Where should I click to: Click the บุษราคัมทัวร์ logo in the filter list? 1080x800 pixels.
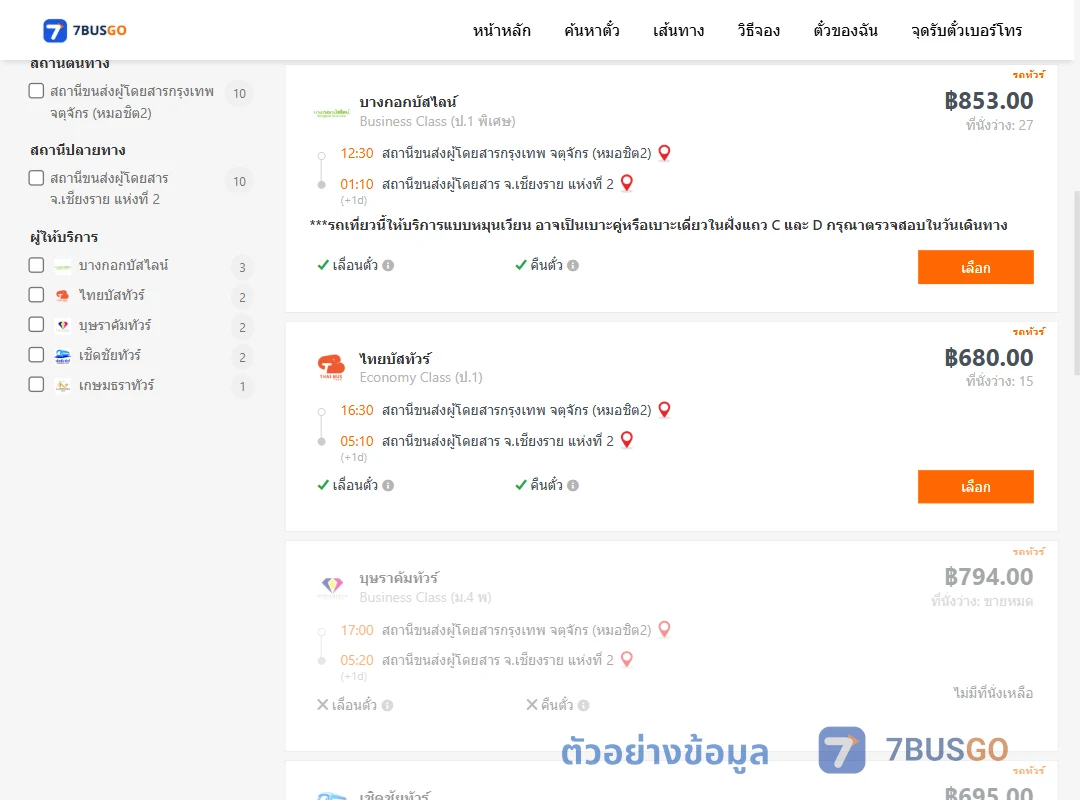click(x=63, y=325)
